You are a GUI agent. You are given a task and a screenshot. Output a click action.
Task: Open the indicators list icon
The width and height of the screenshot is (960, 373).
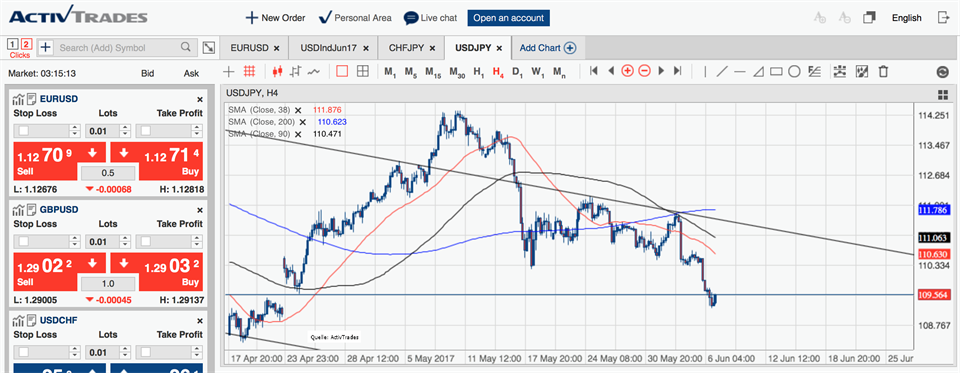point(839,72)
